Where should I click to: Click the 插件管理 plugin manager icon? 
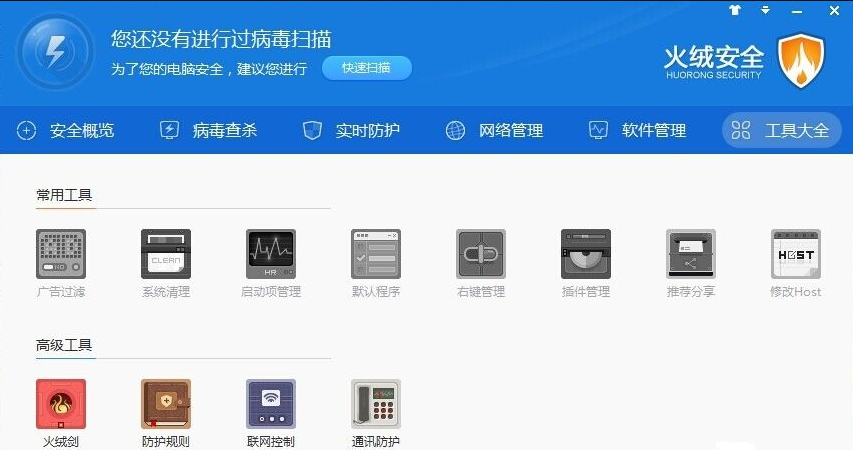[x=586, y=254]
